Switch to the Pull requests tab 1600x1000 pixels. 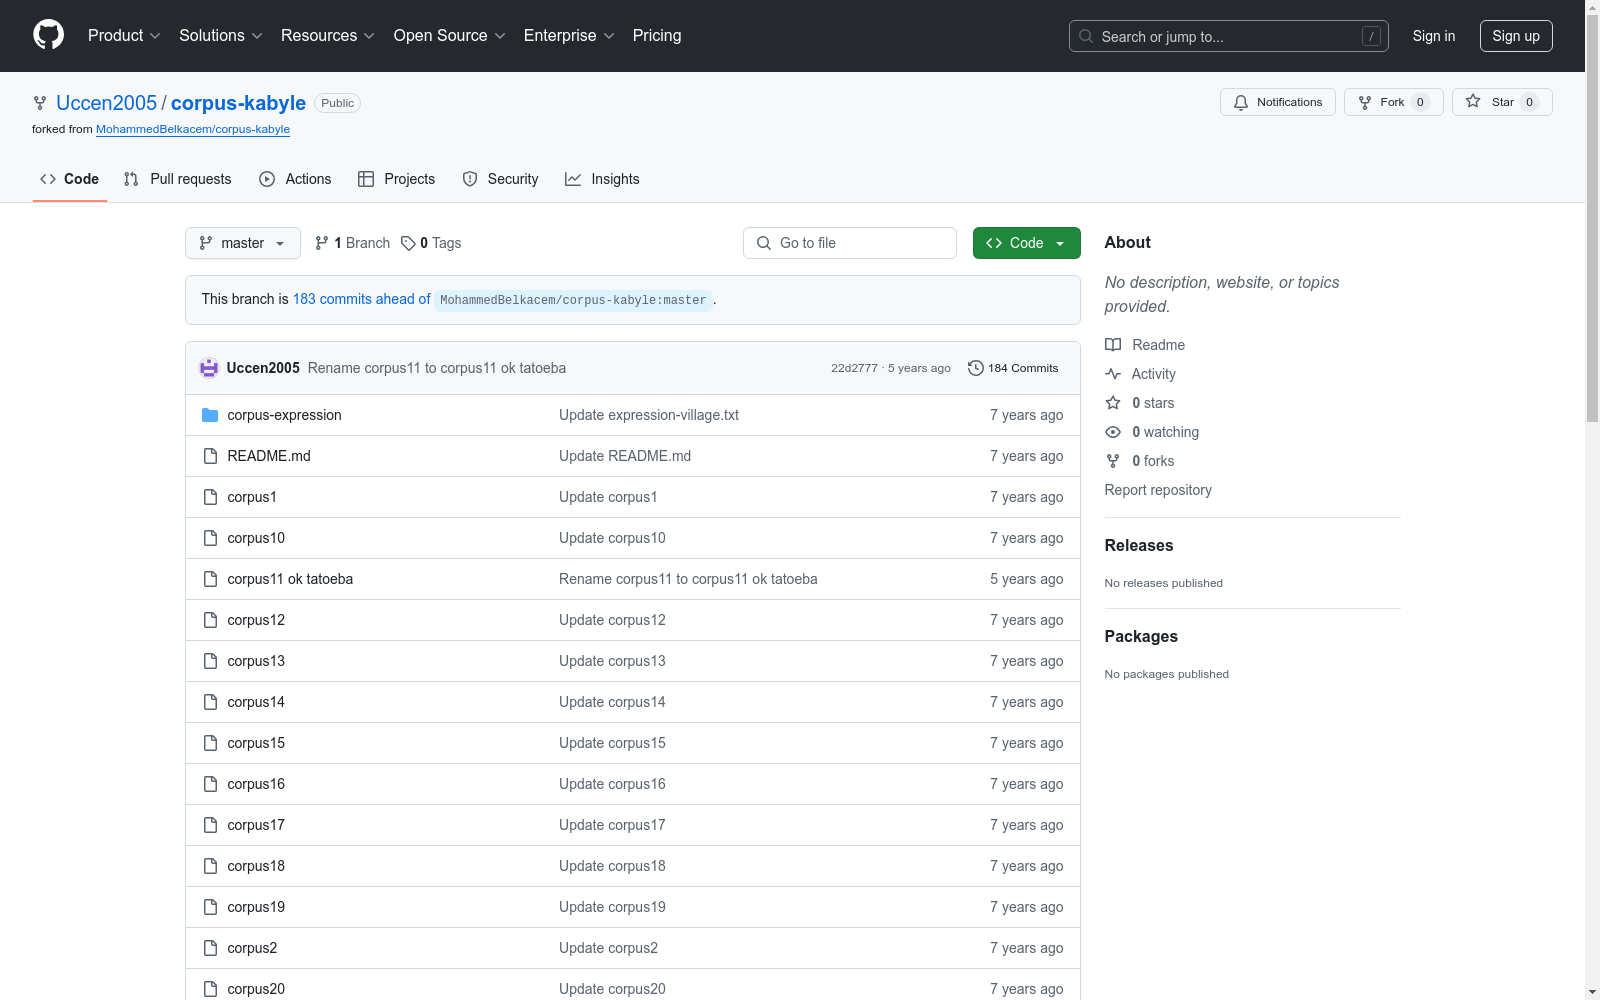point(177,179)
